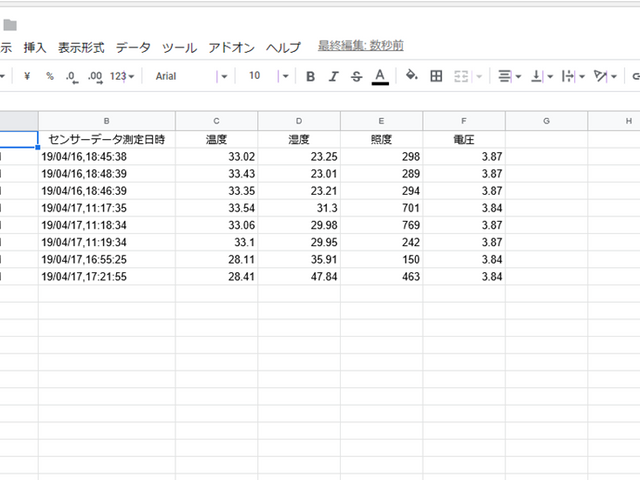The width and height of the screenshot is (640, 480).
Task: Select column D header
Action: 299,121
